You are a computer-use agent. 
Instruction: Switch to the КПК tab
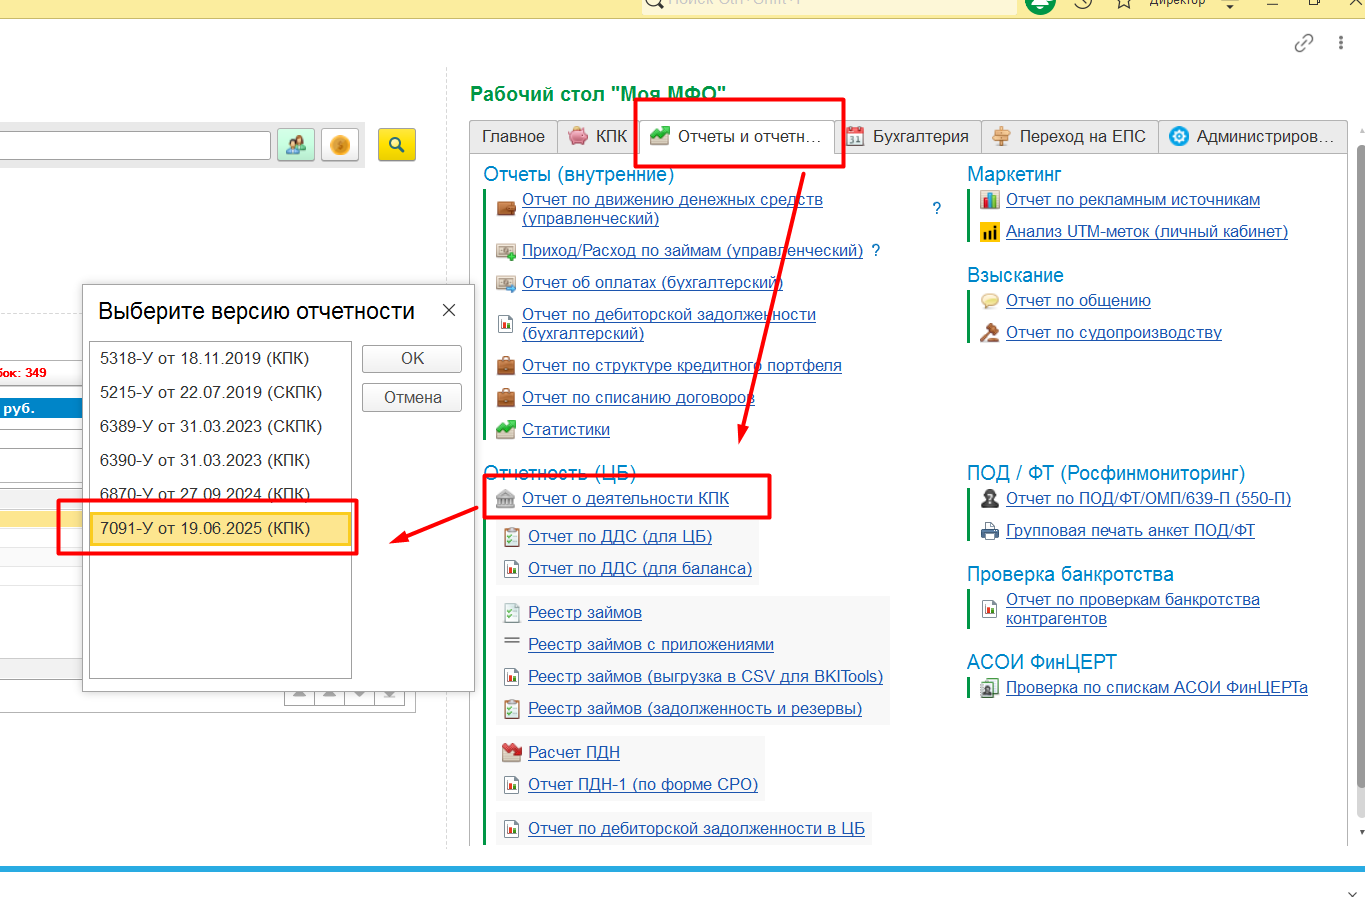click(598, 137)
